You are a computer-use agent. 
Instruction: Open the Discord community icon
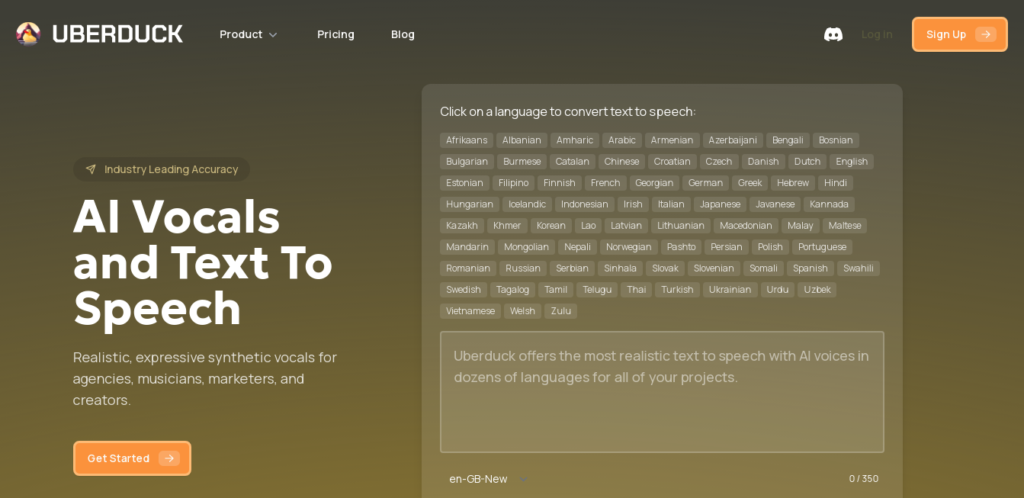click(x=833, y=34)
